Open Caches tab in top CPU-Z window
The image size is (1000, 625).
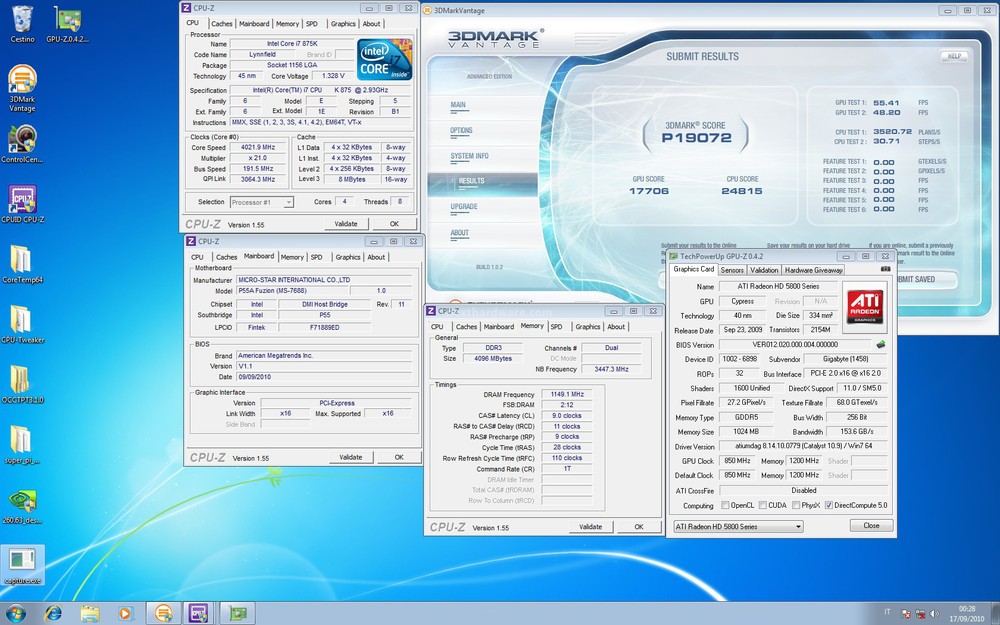[x=221, y=24]
